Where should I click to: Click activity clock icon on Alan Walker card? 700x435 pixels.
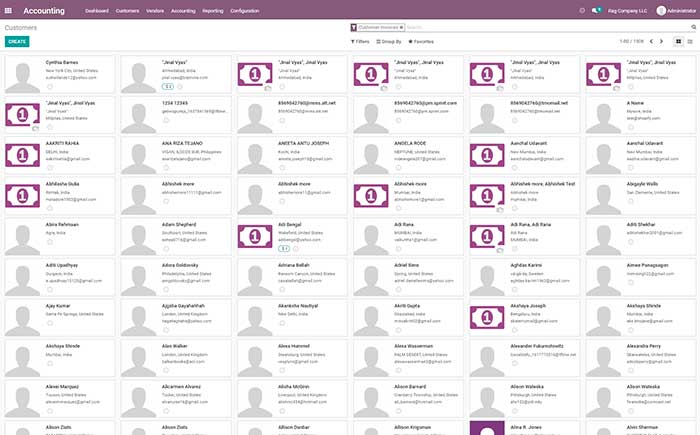coord(166,370)
